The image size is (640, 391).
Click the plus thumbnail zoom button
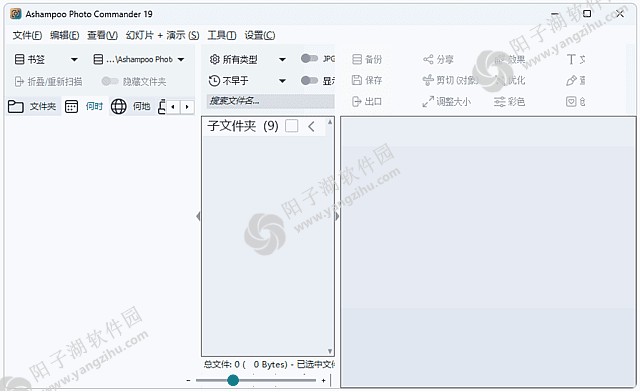(323, 380)
